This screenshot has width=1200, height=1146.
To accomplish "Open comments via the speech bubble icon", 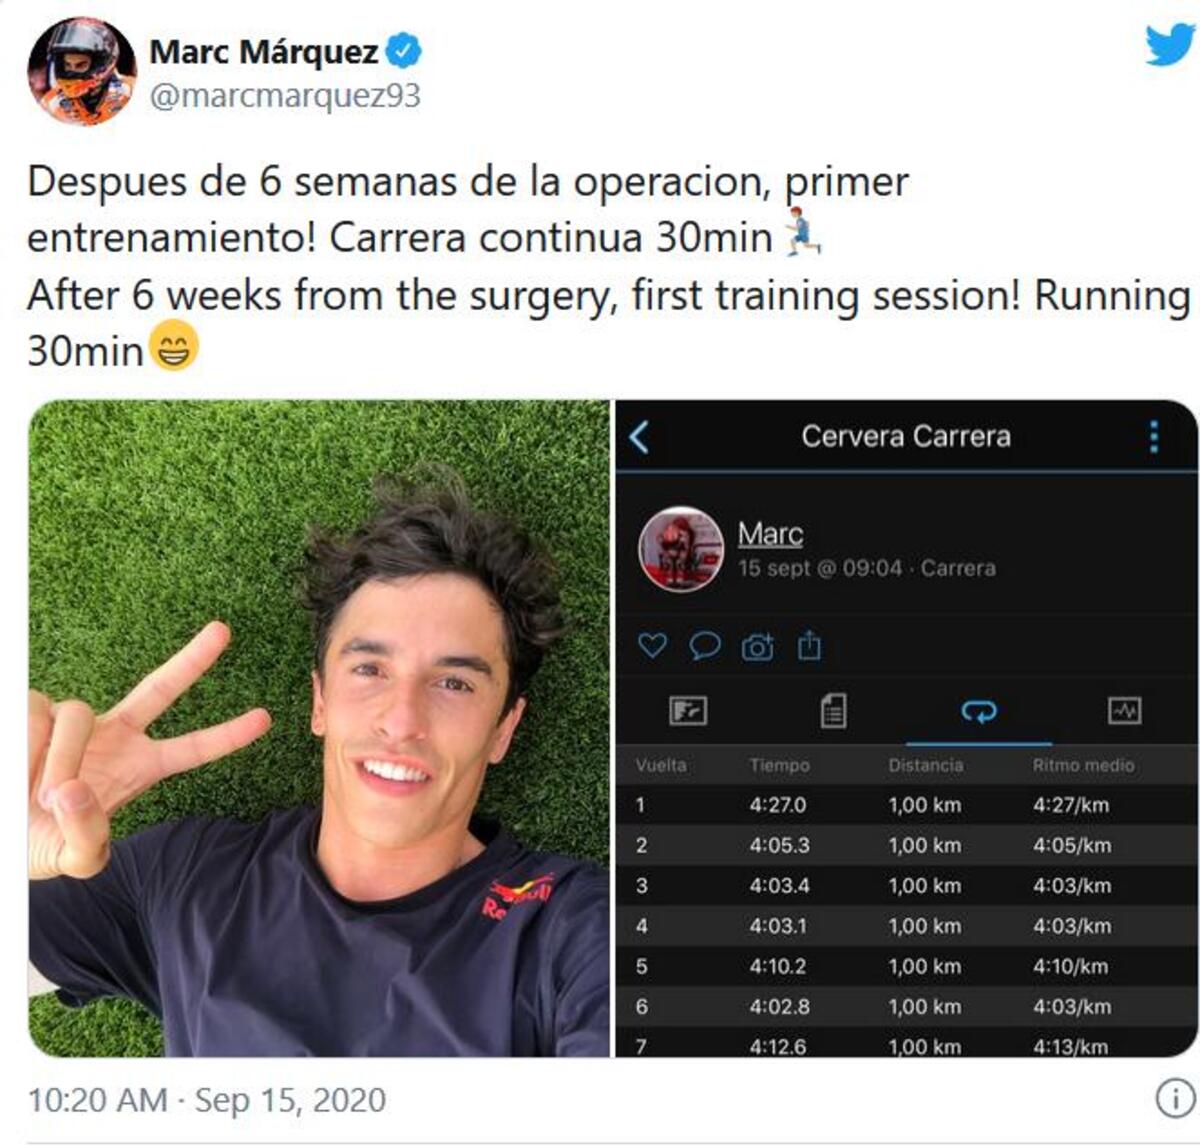I will [x=705, y=646].
